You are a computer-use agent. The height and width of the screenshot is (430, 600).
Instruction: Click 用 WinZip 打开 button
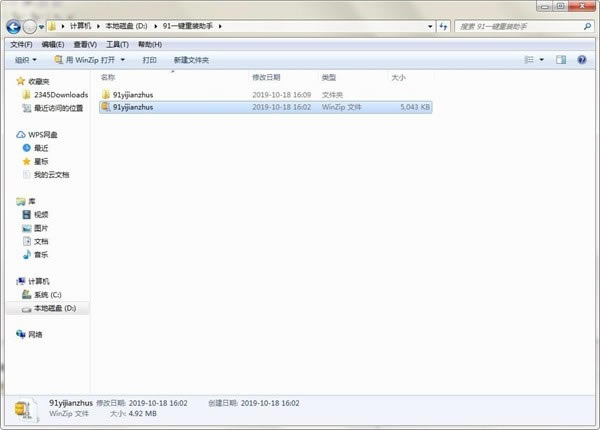[x=85, y=60]
